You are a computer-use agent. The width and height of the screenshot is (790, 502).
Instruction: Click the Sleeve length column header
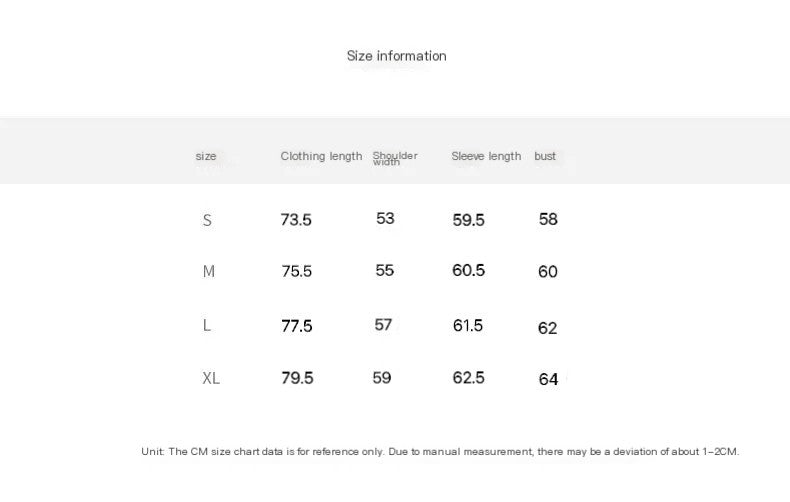[x=486, y=156]
